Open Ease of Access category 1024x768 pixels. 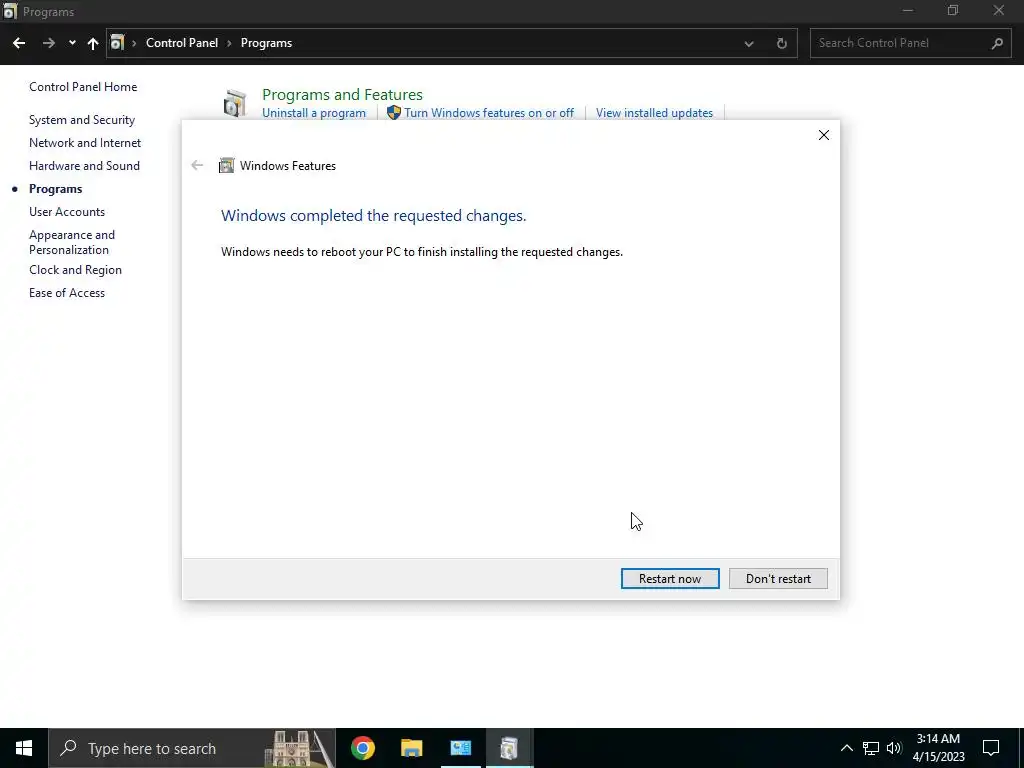pos(67,293)
